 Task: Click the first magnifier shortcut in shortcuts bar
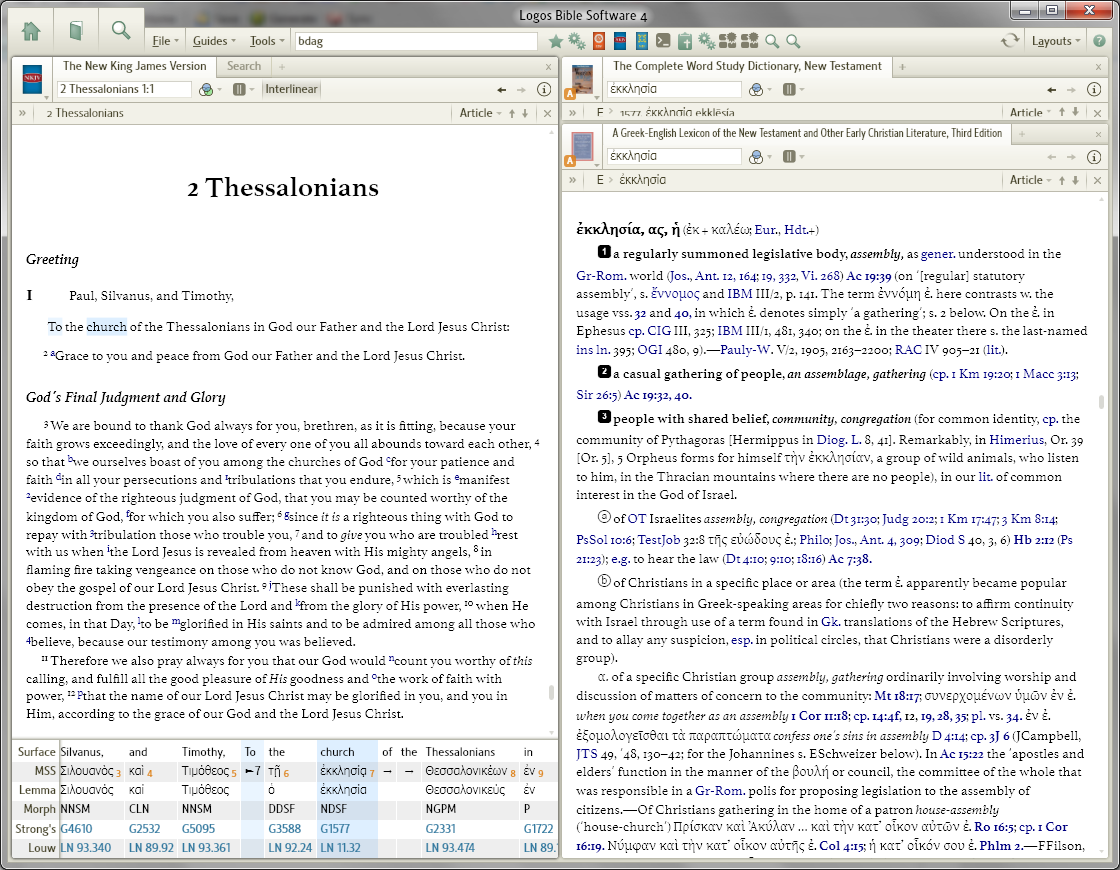(771, 41)
